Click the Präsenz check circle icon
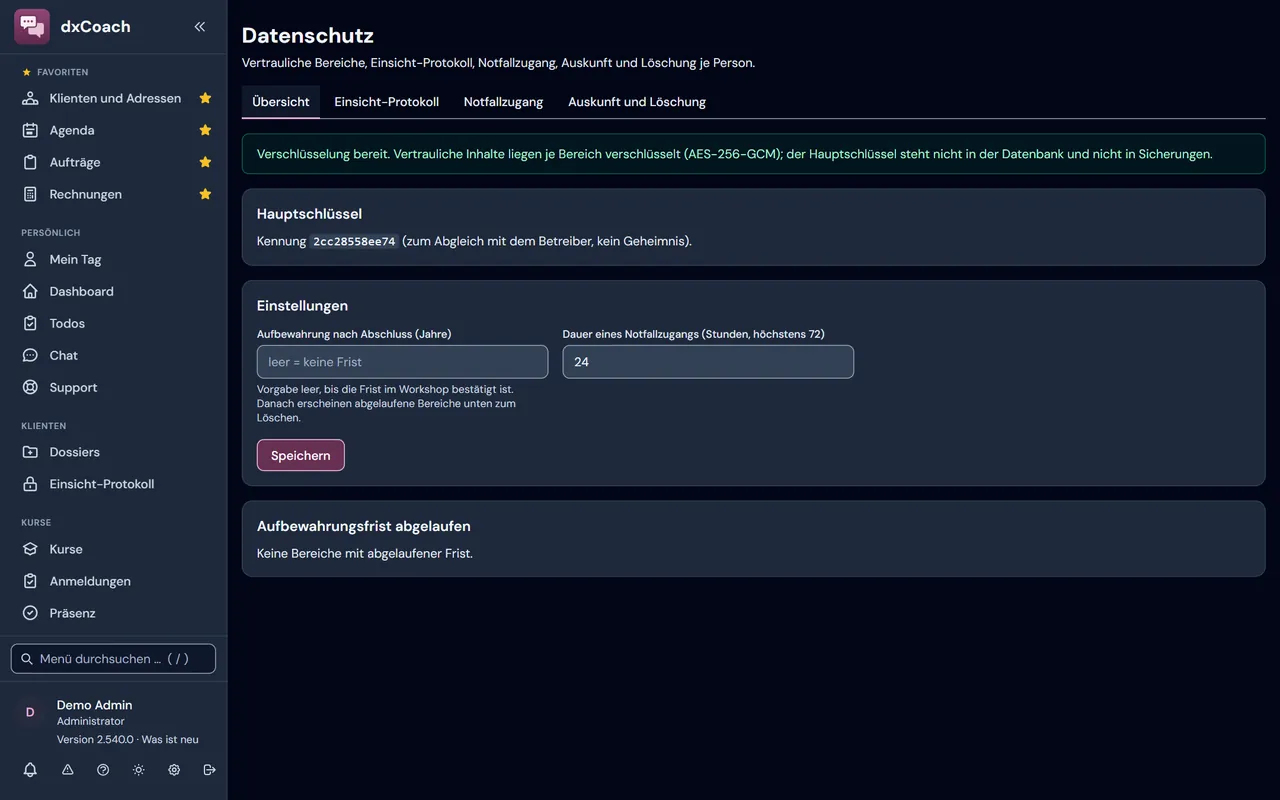The width and height of the screenshot is (1280, 800). [30, 613]
